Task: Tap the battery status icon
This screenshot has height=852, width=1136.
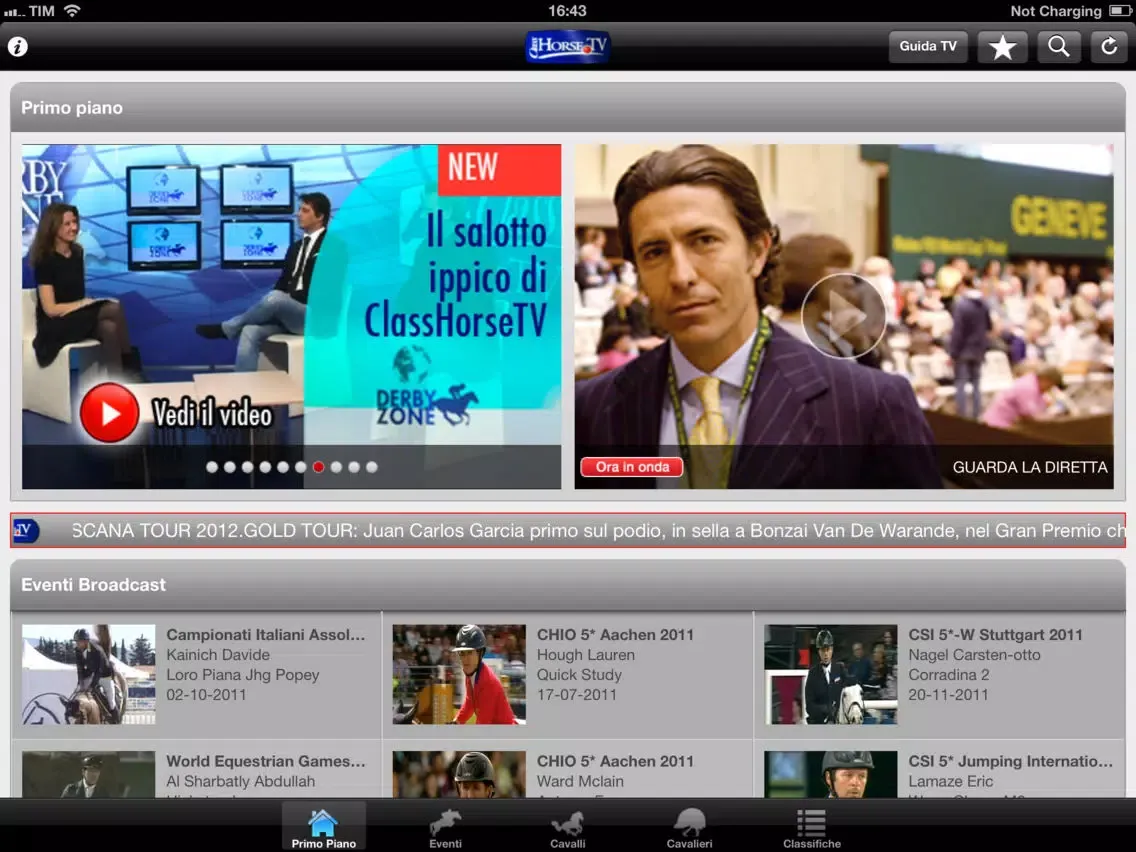Action: 1119,11
